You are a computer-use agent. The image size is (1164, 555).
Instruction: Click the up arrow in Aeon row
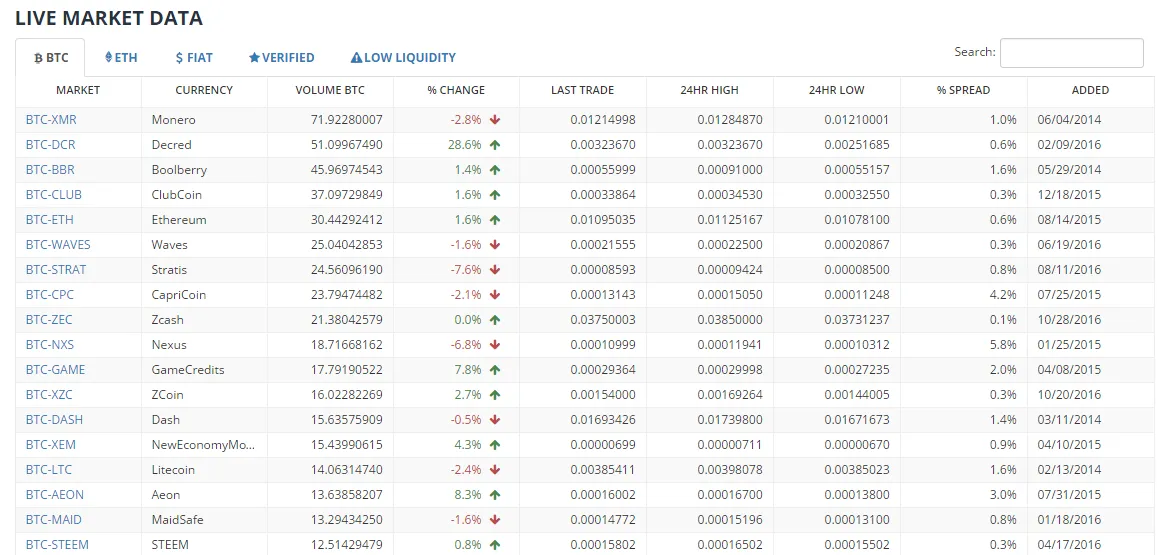coord(495,494)
